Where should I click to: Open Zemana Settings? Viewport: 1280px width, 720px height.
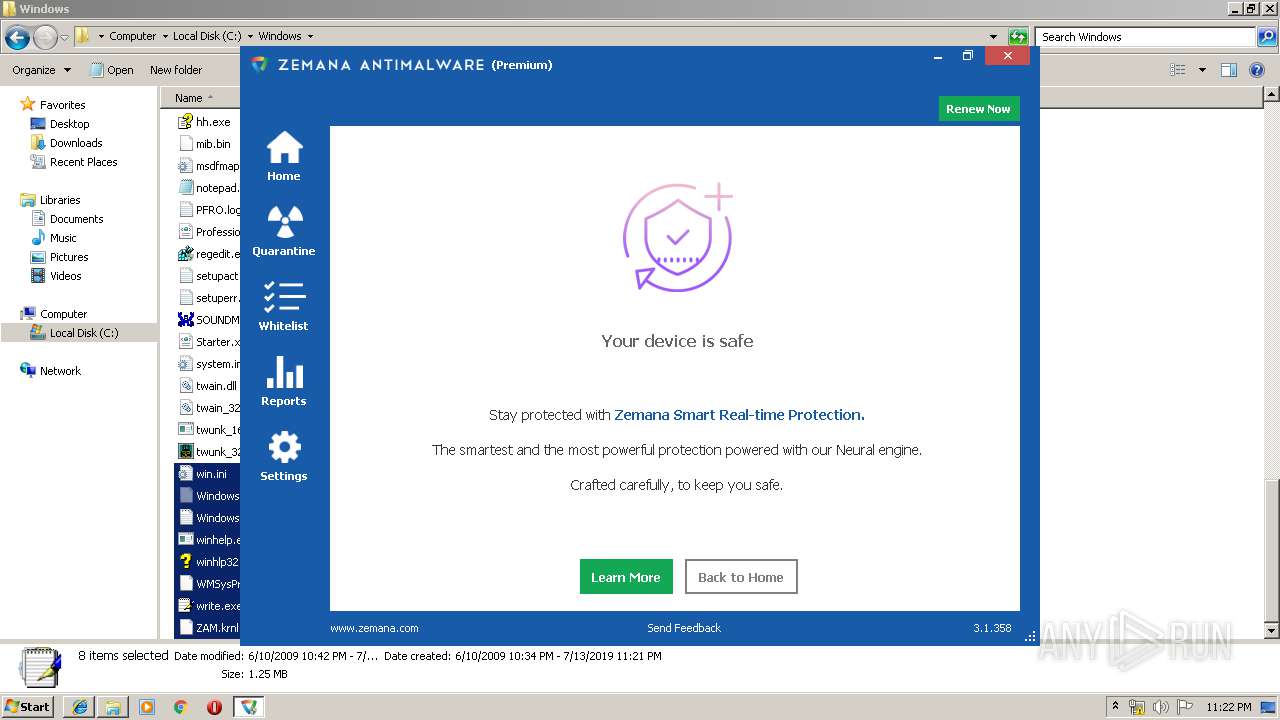284,456
